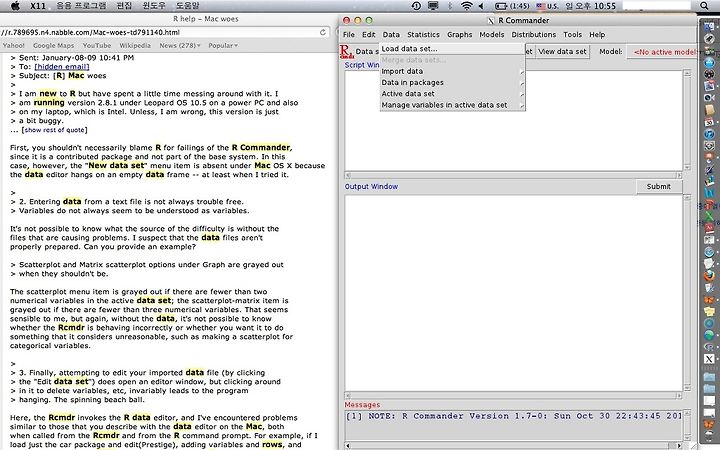720x450 pixels.
Task: Open the Distributions menu
Action: pyautogui.click(x=534, y=34)
